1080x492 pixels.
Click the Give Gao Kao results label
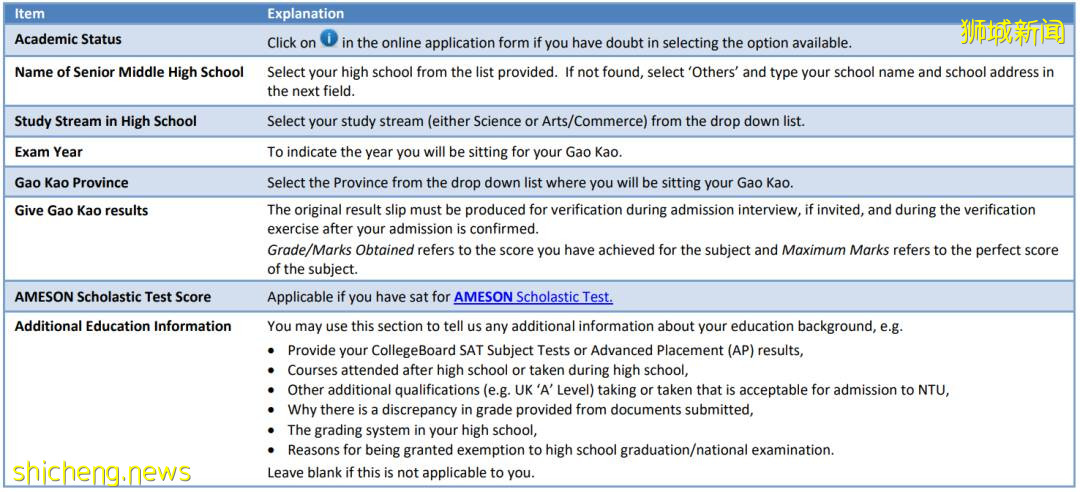point(81,210)
